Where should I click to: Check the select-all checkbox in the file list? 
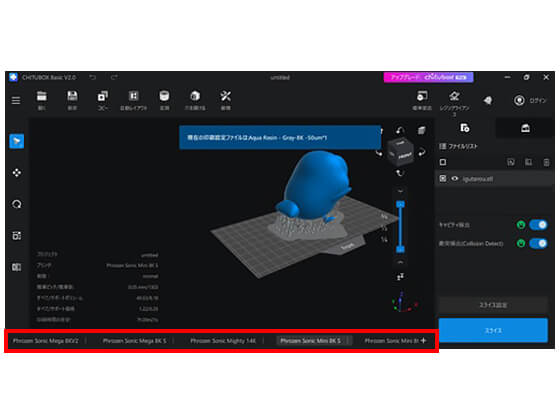[443, 162]
